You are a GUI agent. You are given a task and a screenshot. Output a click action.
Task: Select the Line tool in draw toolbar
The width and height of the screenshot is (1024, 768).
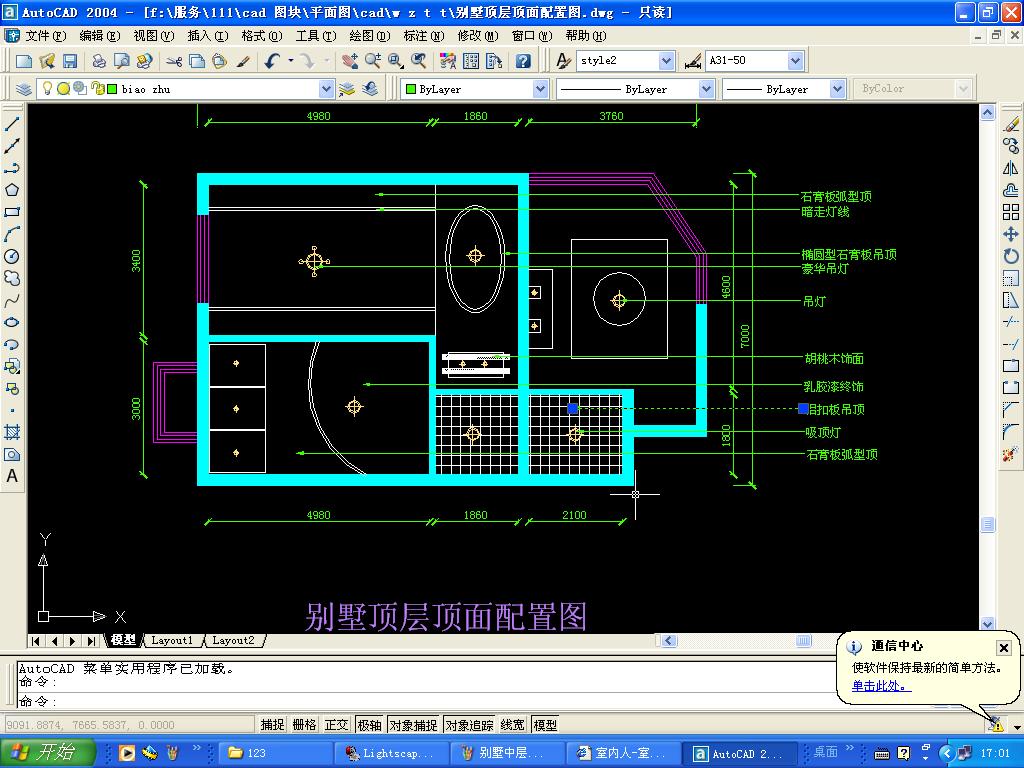tap(13, 124)
